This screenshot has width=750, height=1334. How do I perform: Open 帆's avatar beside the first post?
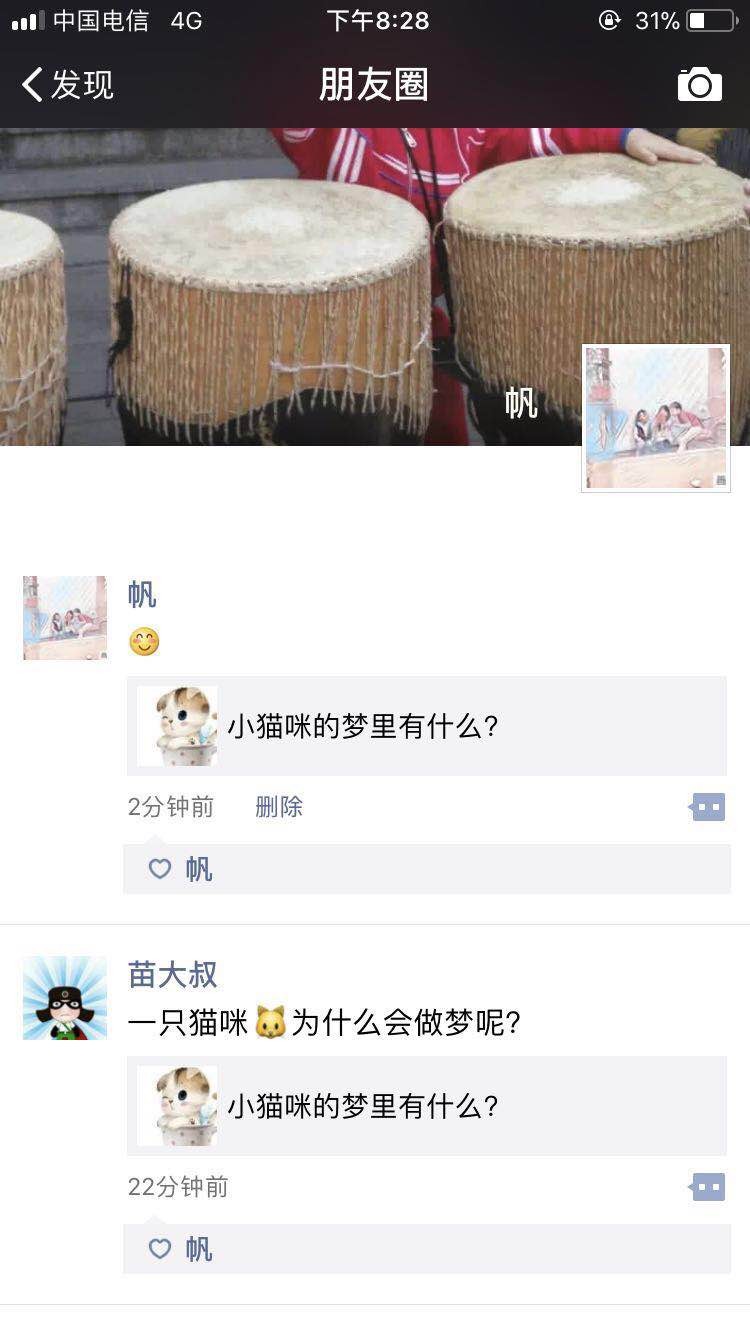coord(65,618)
